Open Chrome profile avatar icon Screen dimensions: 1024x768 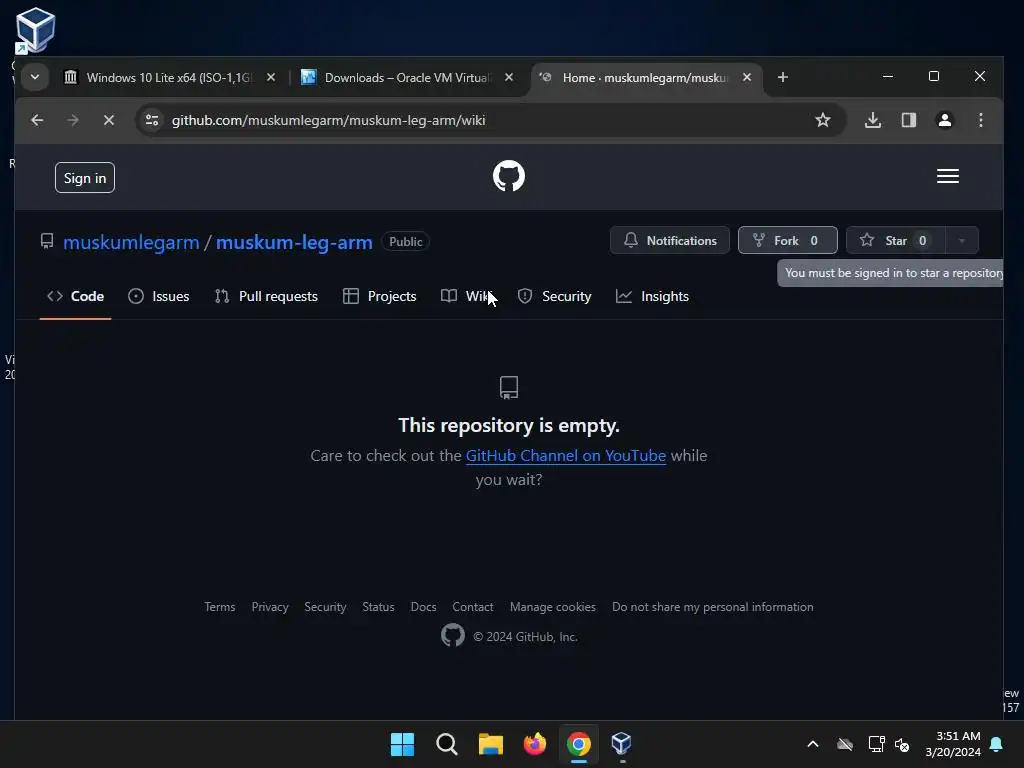tap(944, 120)
